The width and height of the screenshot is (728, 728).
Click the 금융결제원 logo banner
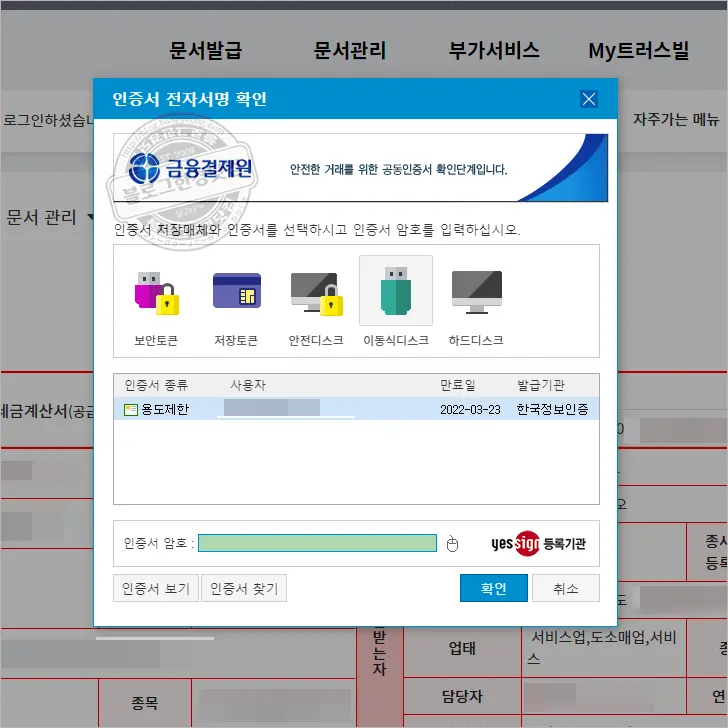(190, 168)
